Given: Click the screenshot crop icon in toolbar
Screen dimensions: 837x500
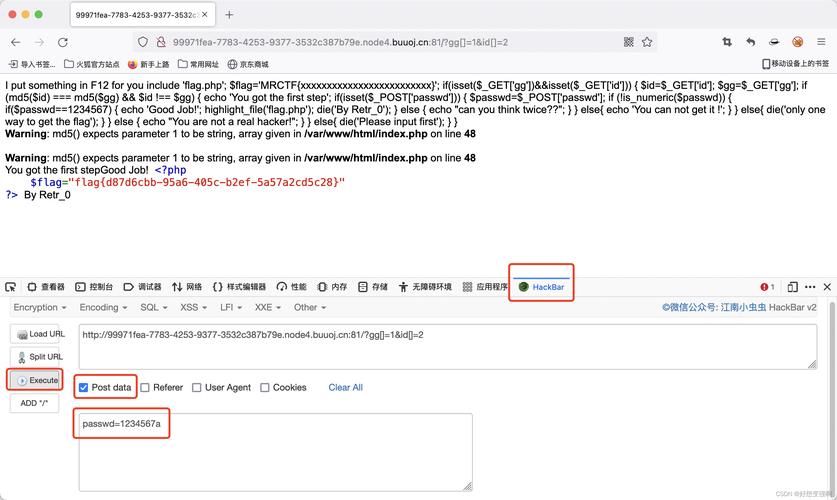Looking at the screenshot, I should 727,42.
